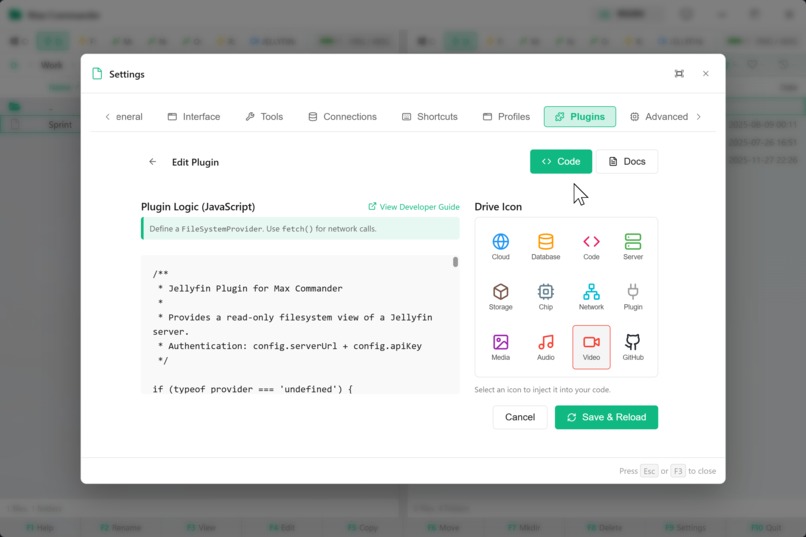Select the Network drive icon
Viewport: 806px width, 537px height.
click(591, 297)
